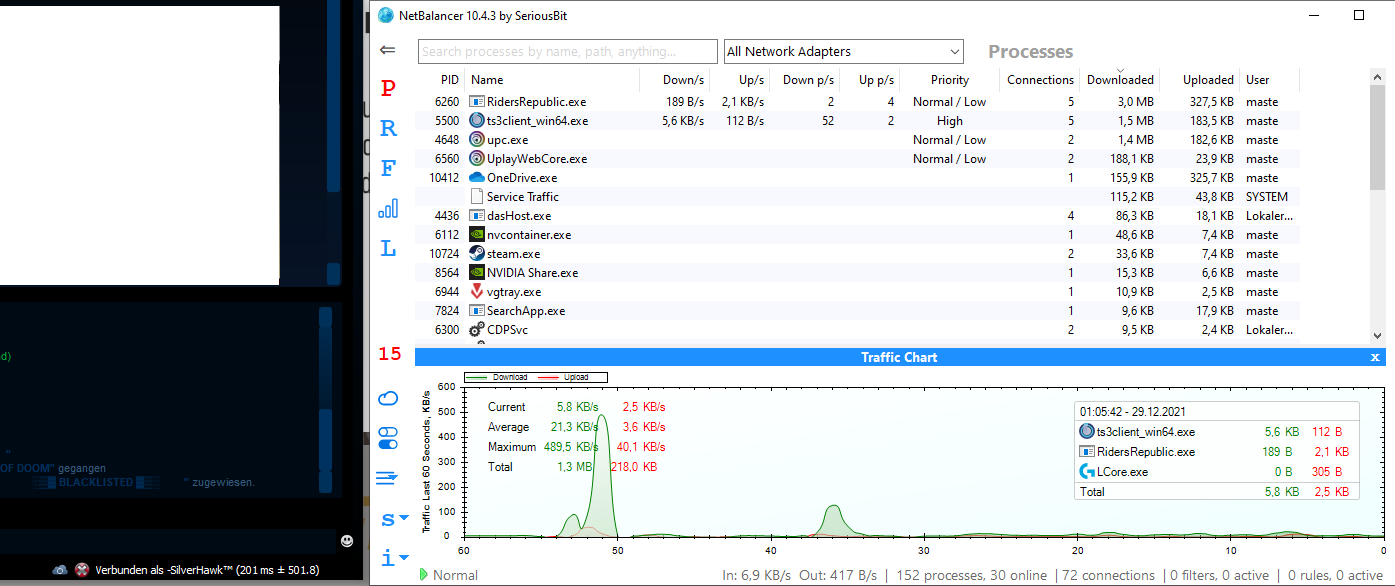Image resolution: width=1395 pixels, height=586 pixels.
Task: Open the All Network Adapters dropdown
Action: pyautogui.click(x=843, y=52)
